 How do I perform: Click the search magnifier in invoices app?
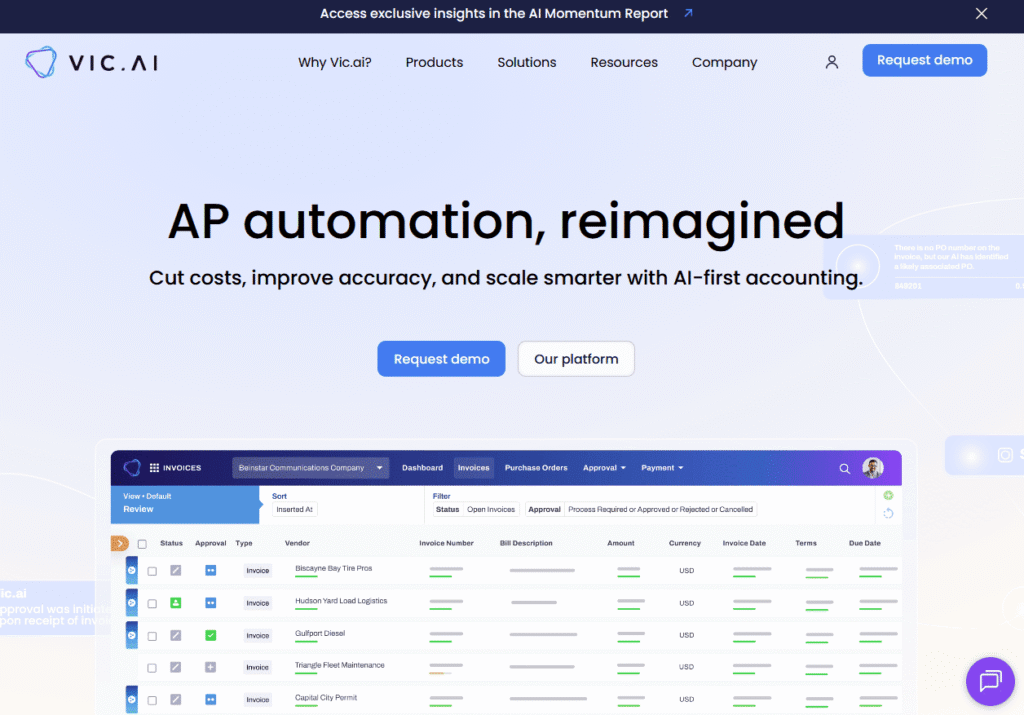click(x=844, y=468)
